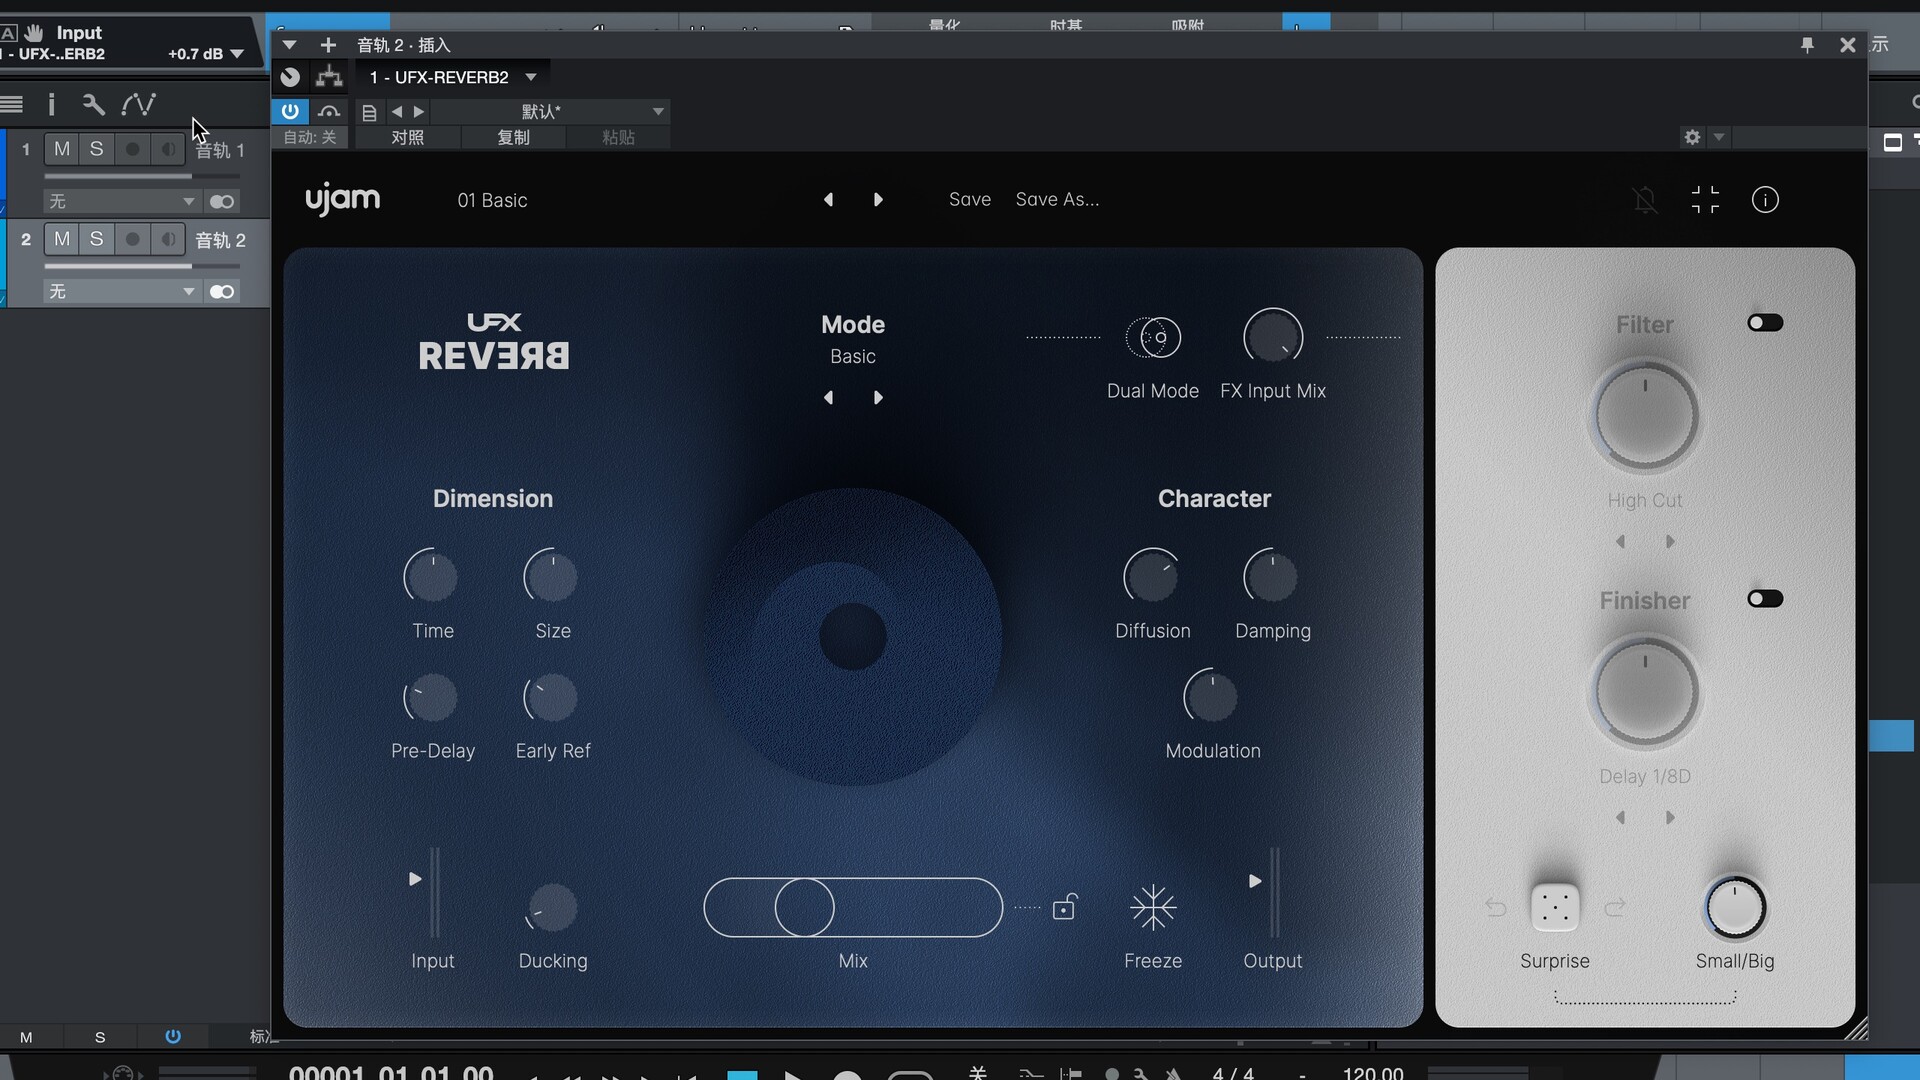Click the Output meter play arrow
1920x1080 pixels.
1255,881
